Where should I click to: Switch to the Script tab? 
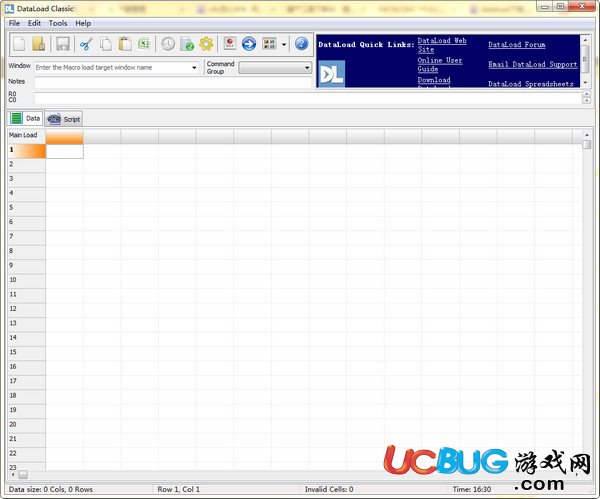pos(64,119)
